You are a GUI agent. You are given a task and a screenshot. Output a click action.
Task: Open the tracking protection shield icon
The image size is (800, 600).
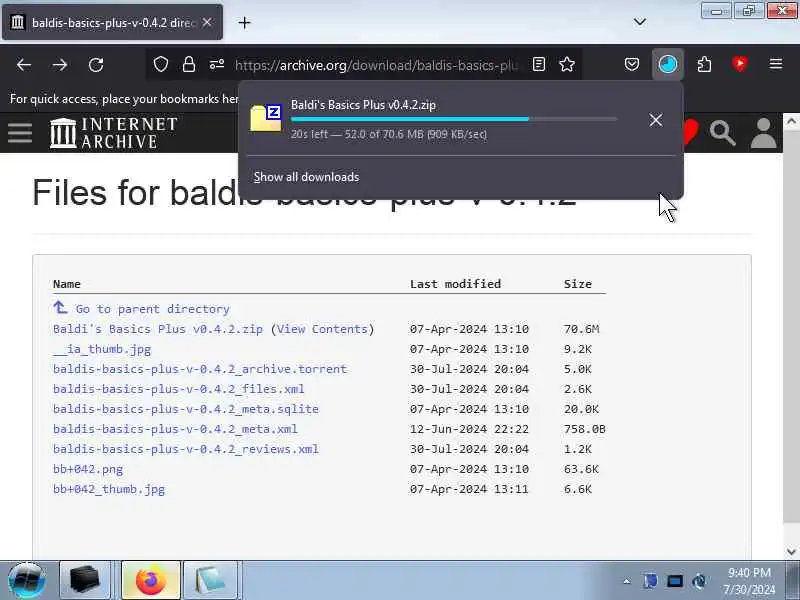point(161,64)
